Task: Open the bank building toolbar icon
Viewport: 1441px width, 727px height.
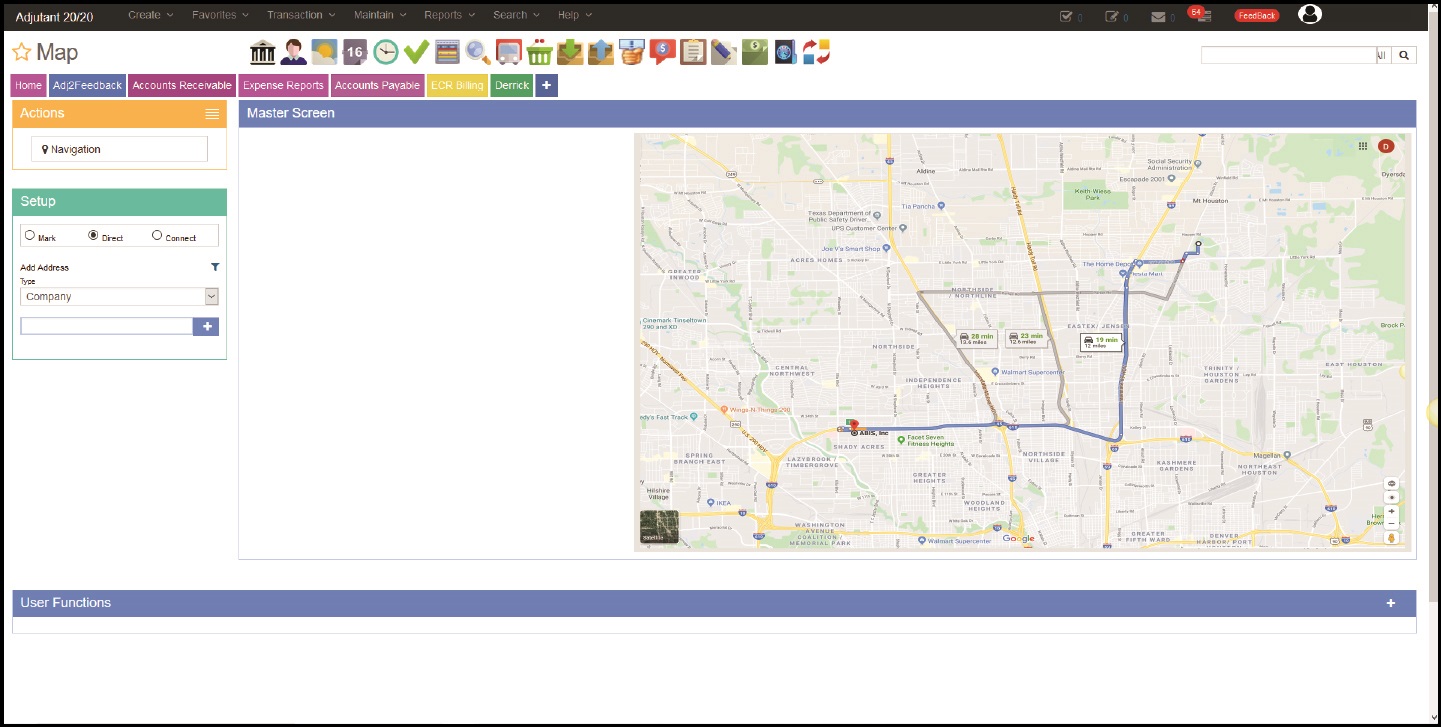Action: (x=263, y=52)
